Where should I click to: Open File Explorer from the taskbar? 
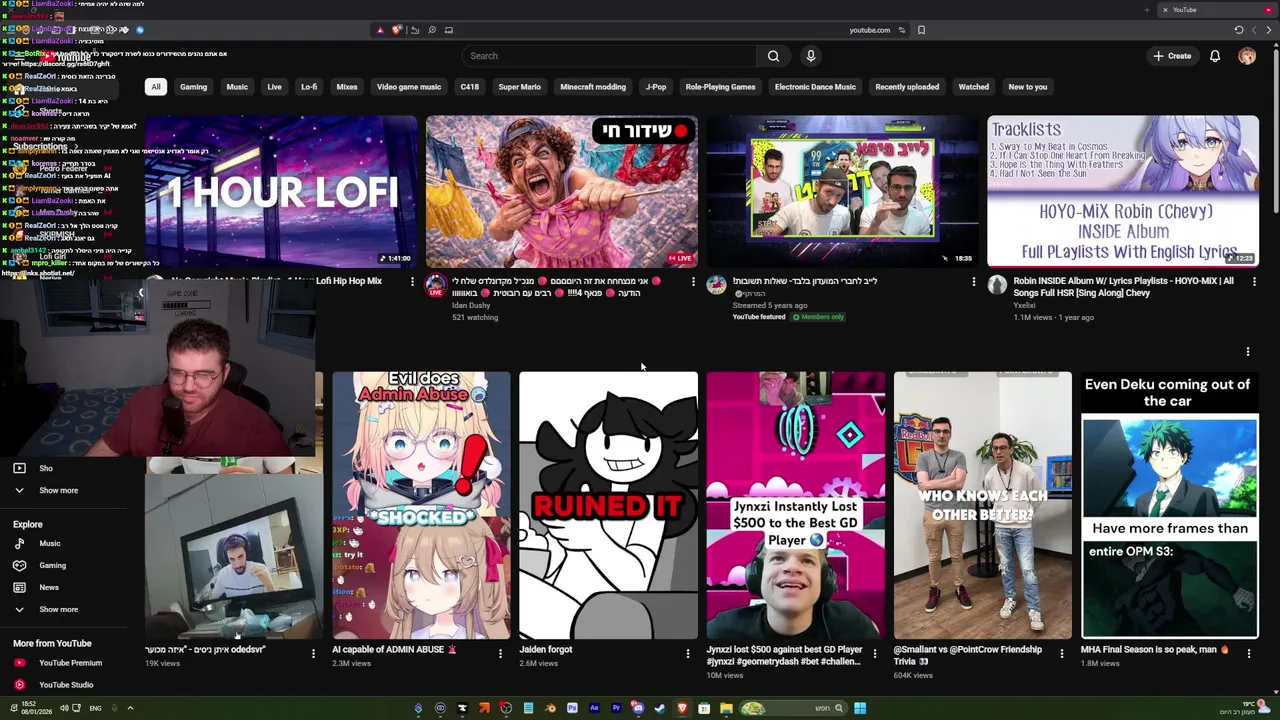click(726, 708)
